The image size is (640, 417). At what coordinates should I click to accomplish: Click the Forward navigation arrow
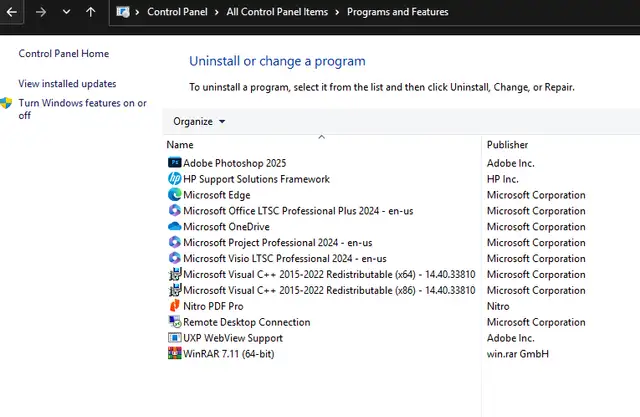coord(41,12)
